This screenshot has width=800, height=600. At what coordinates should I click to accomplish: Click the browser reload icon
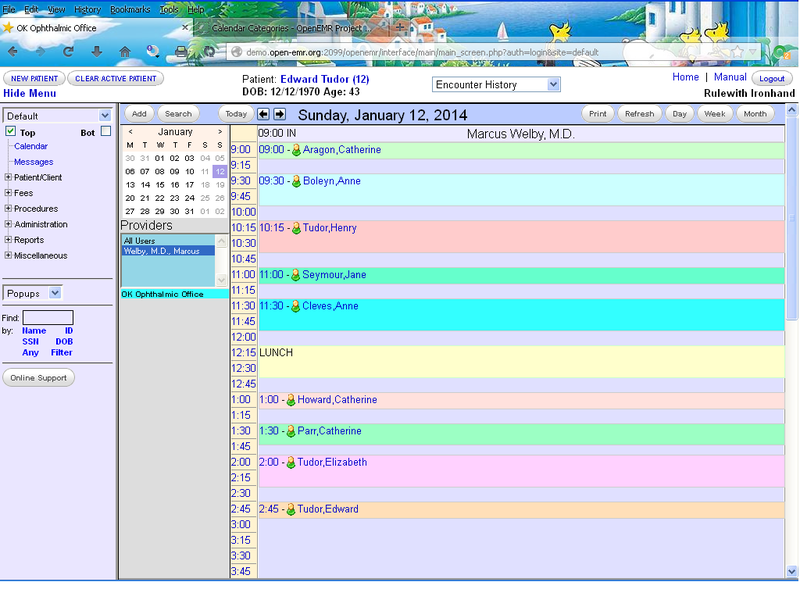coord(68,51)
